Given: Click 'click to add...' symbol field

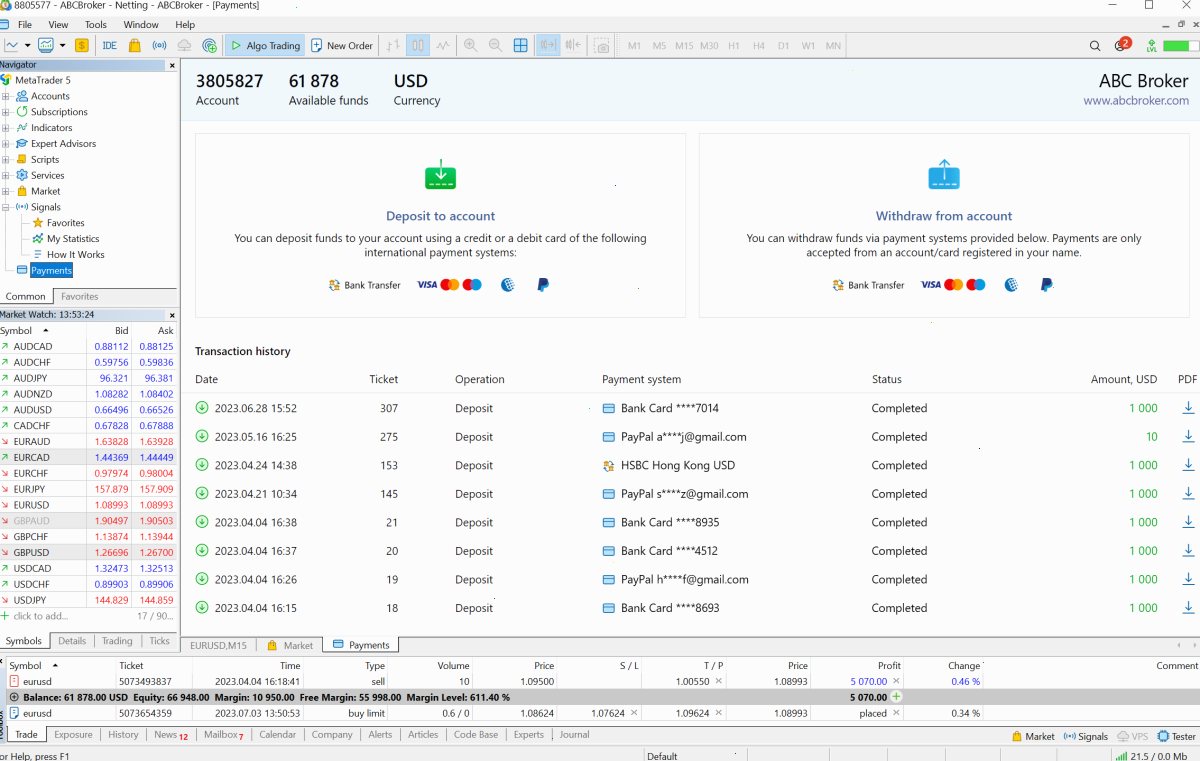Looking at the screenshot, I should (40, 616).
